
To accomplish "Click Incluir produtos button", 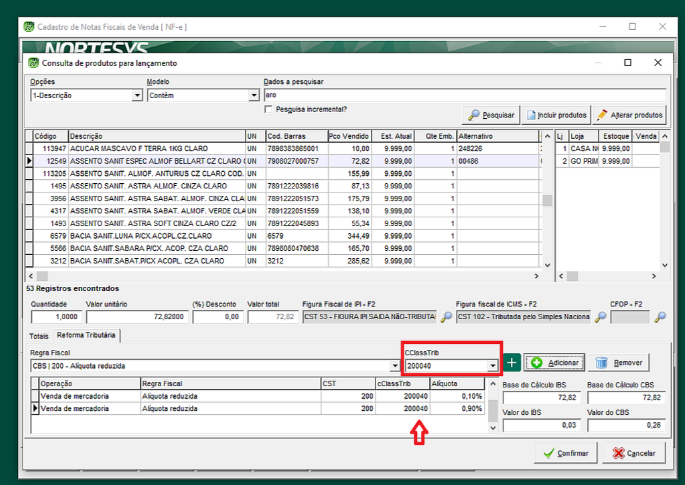I will [557, 115].
